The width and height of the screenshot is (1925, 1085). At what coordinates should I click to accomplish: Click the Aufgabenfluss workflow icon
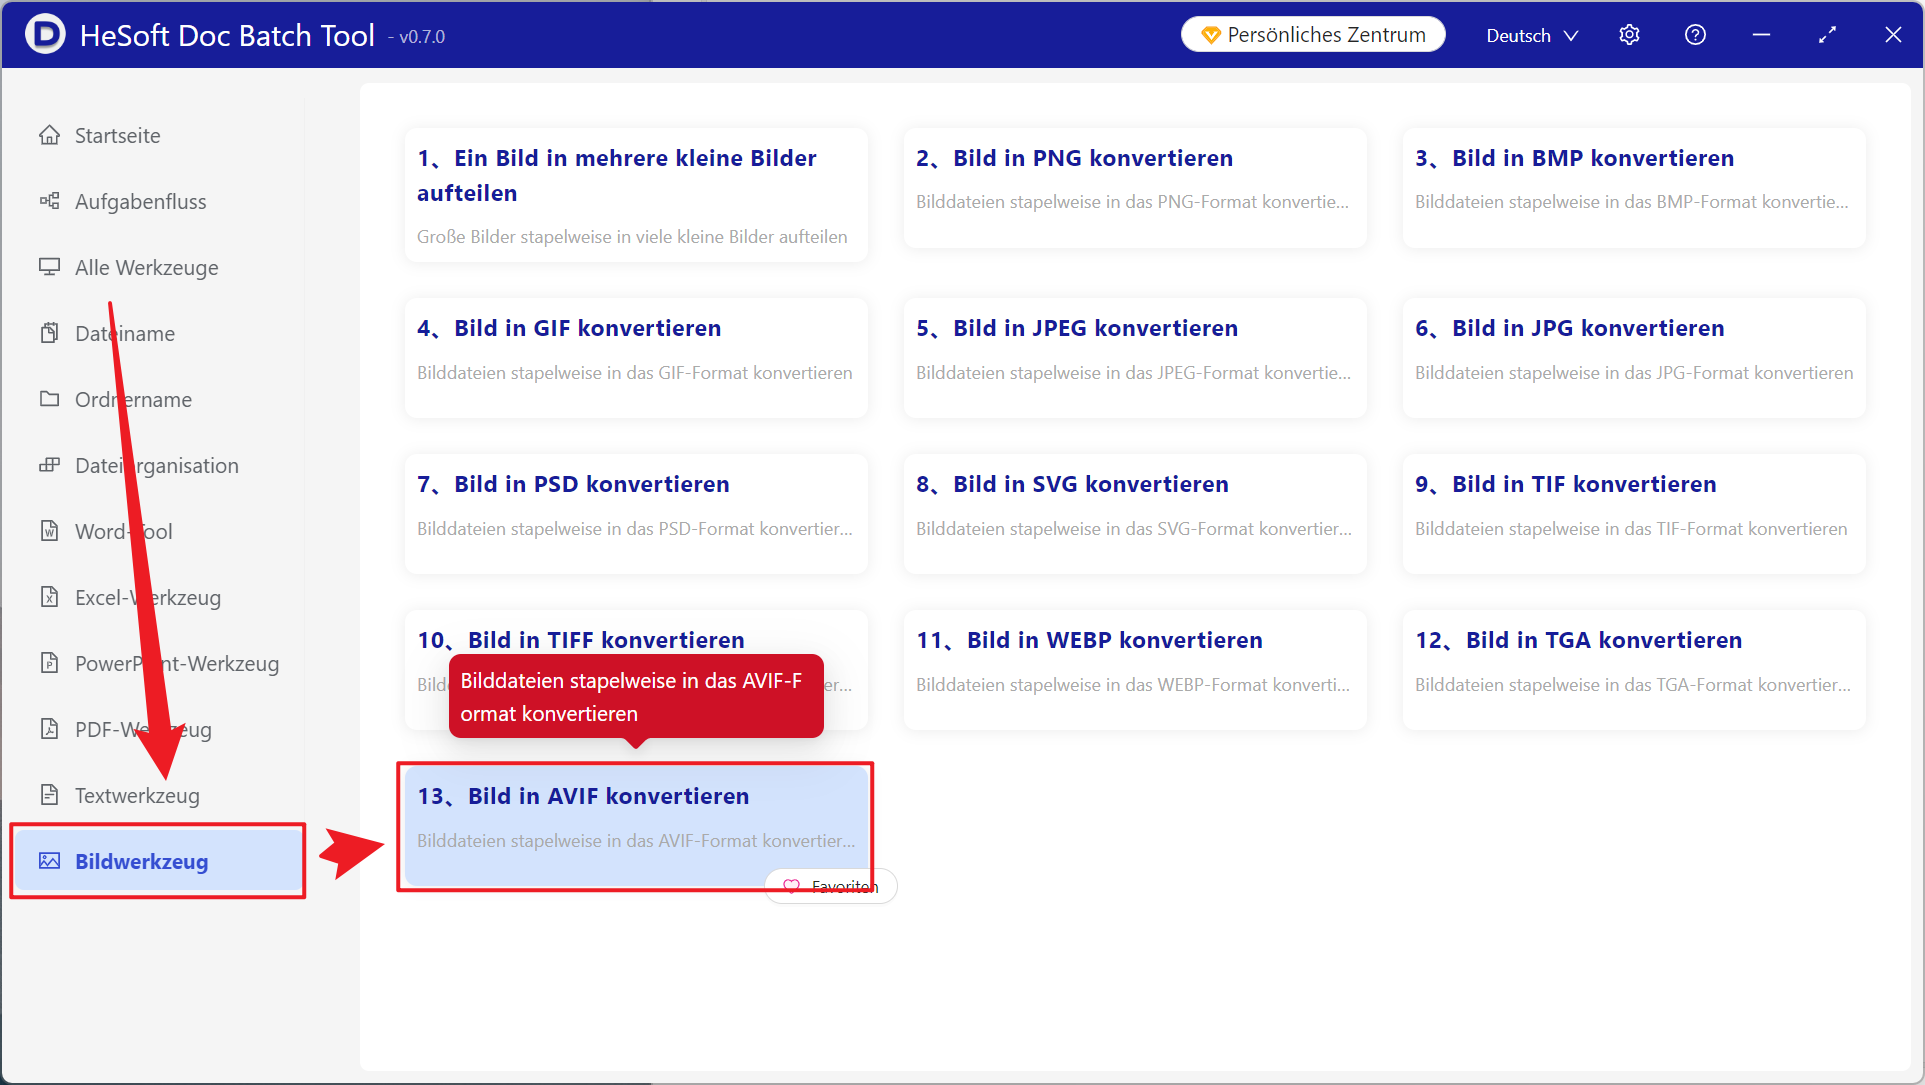point(49,201)
